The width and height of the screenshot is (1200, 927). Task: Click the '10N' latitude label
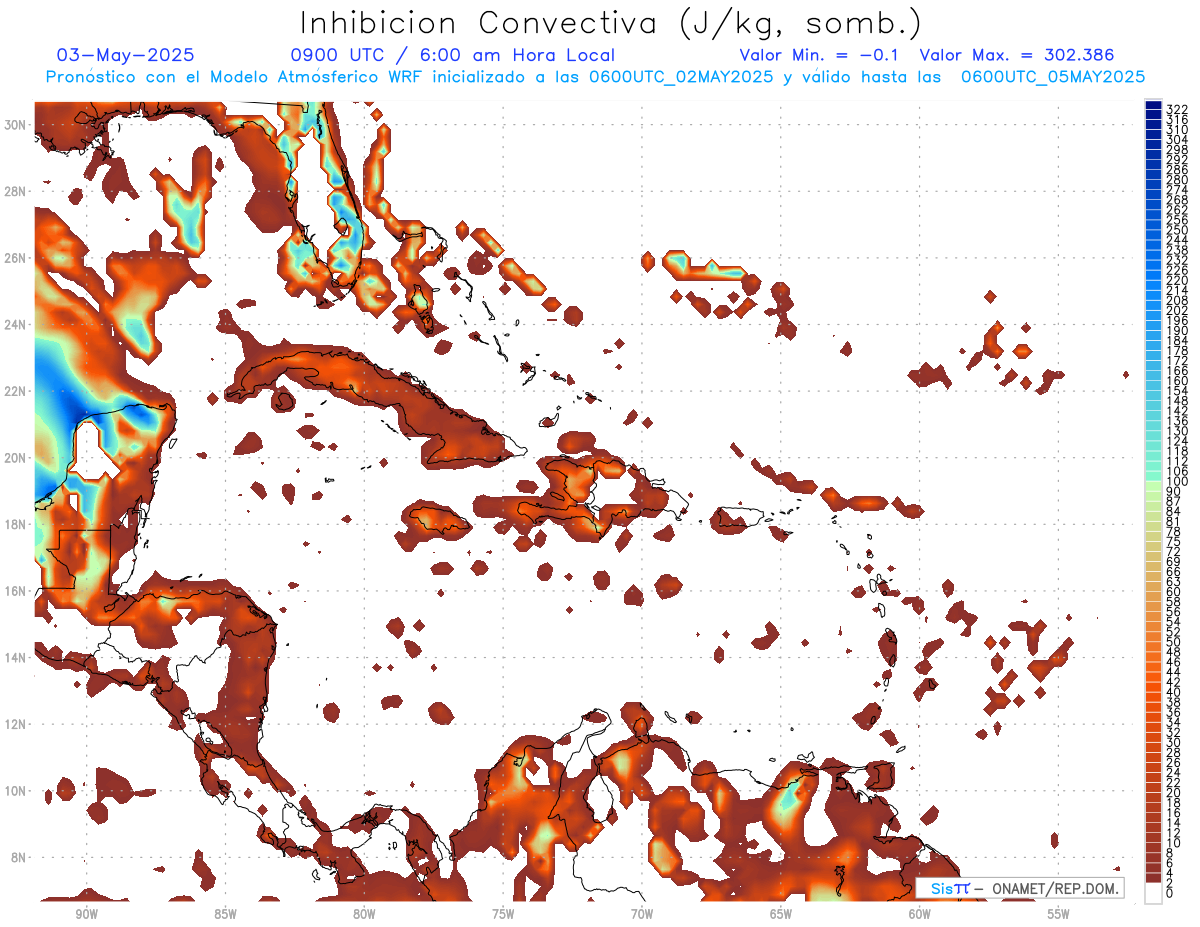(x=16, y=791)
